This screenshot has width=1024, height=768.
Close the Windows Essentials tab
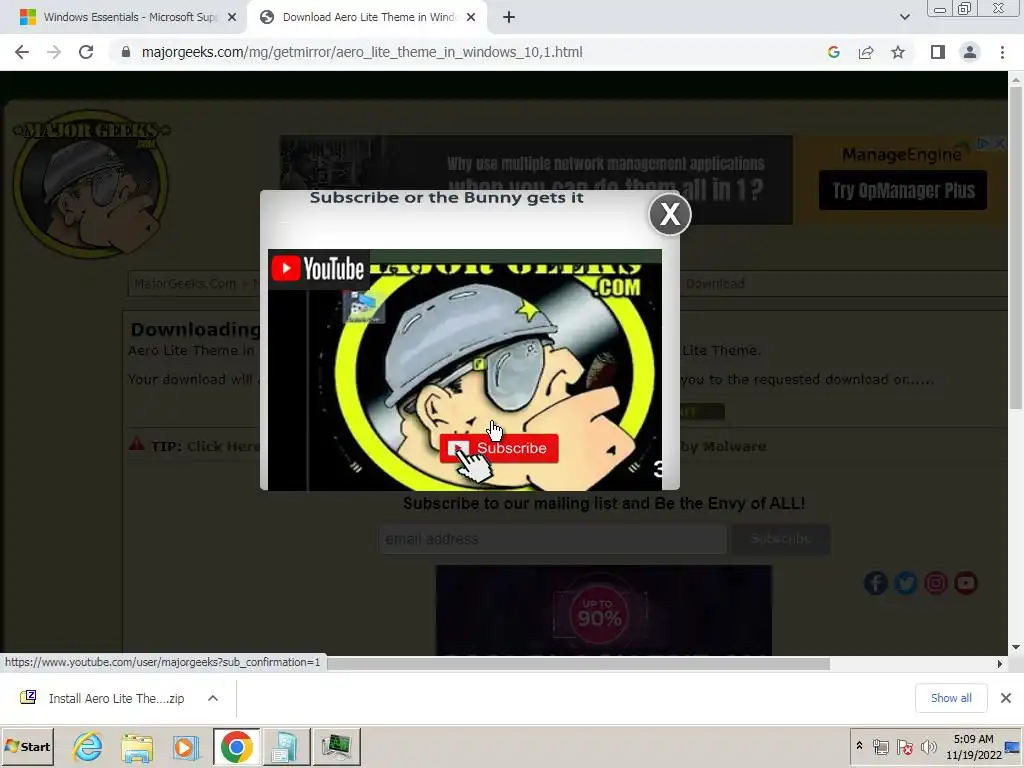(x=232, y=17)
